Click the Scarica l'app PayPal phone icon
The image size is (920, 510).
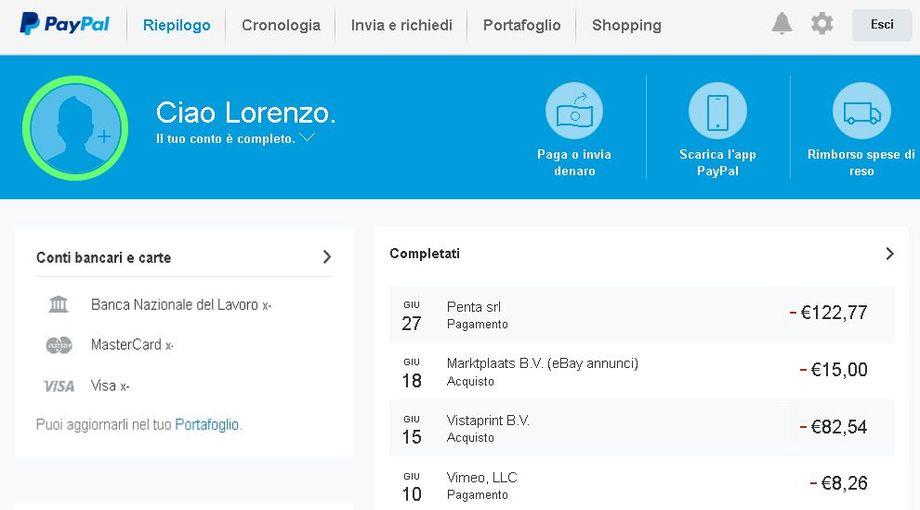click(718, 111)
